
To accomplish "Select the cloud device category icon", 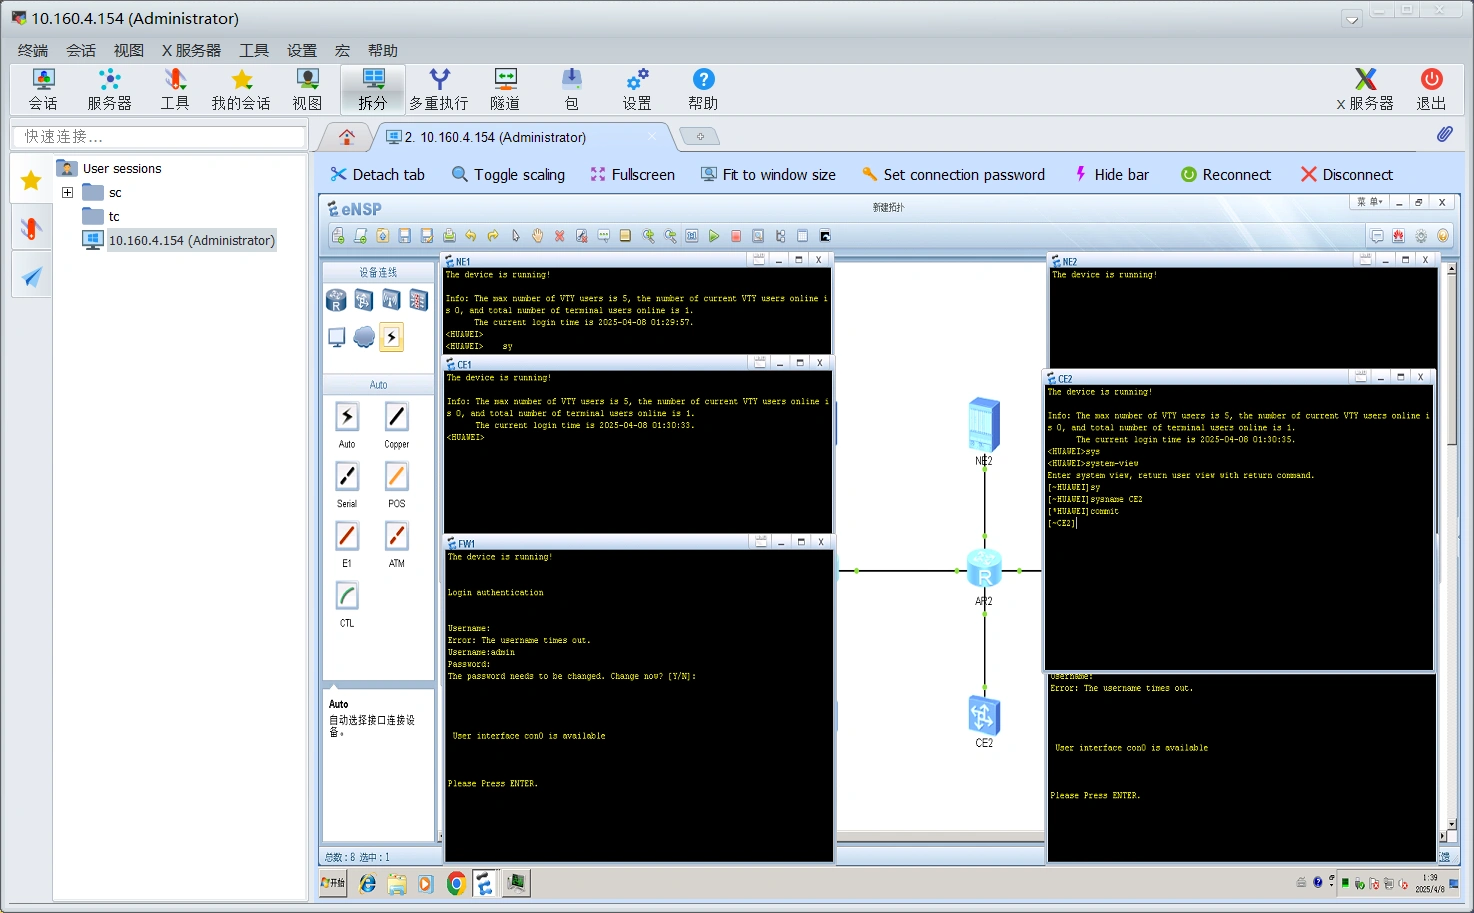I will [x=364, y=337].
